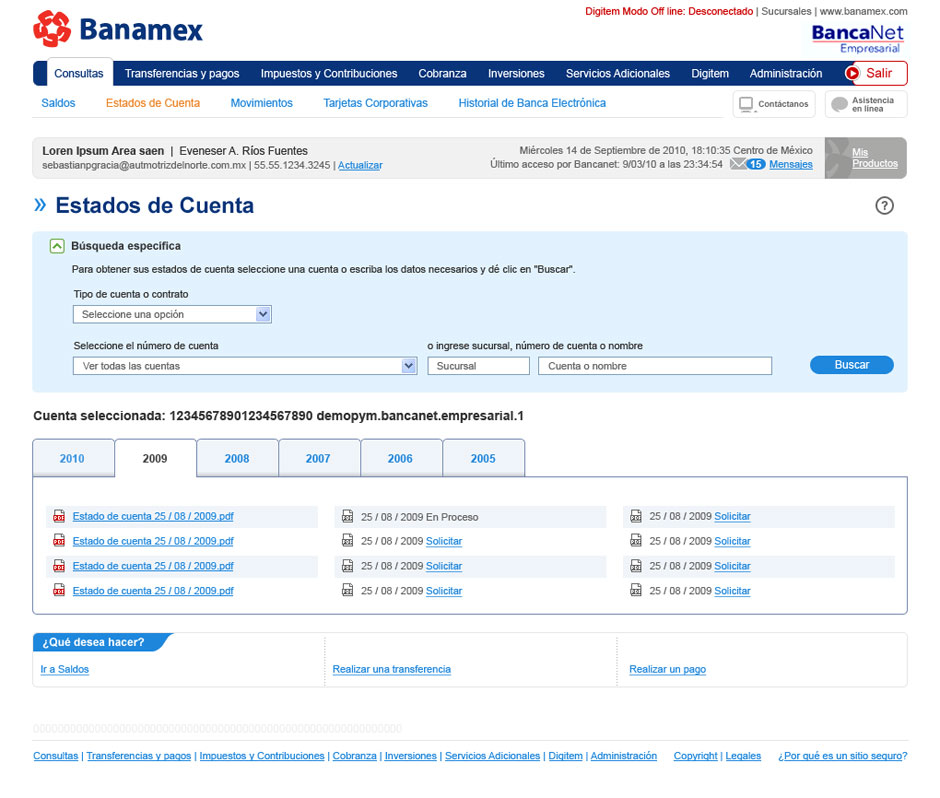Click the PDF icon of the first statement
The height and width of the screenshot is (798, 940).
coord(59,516)
